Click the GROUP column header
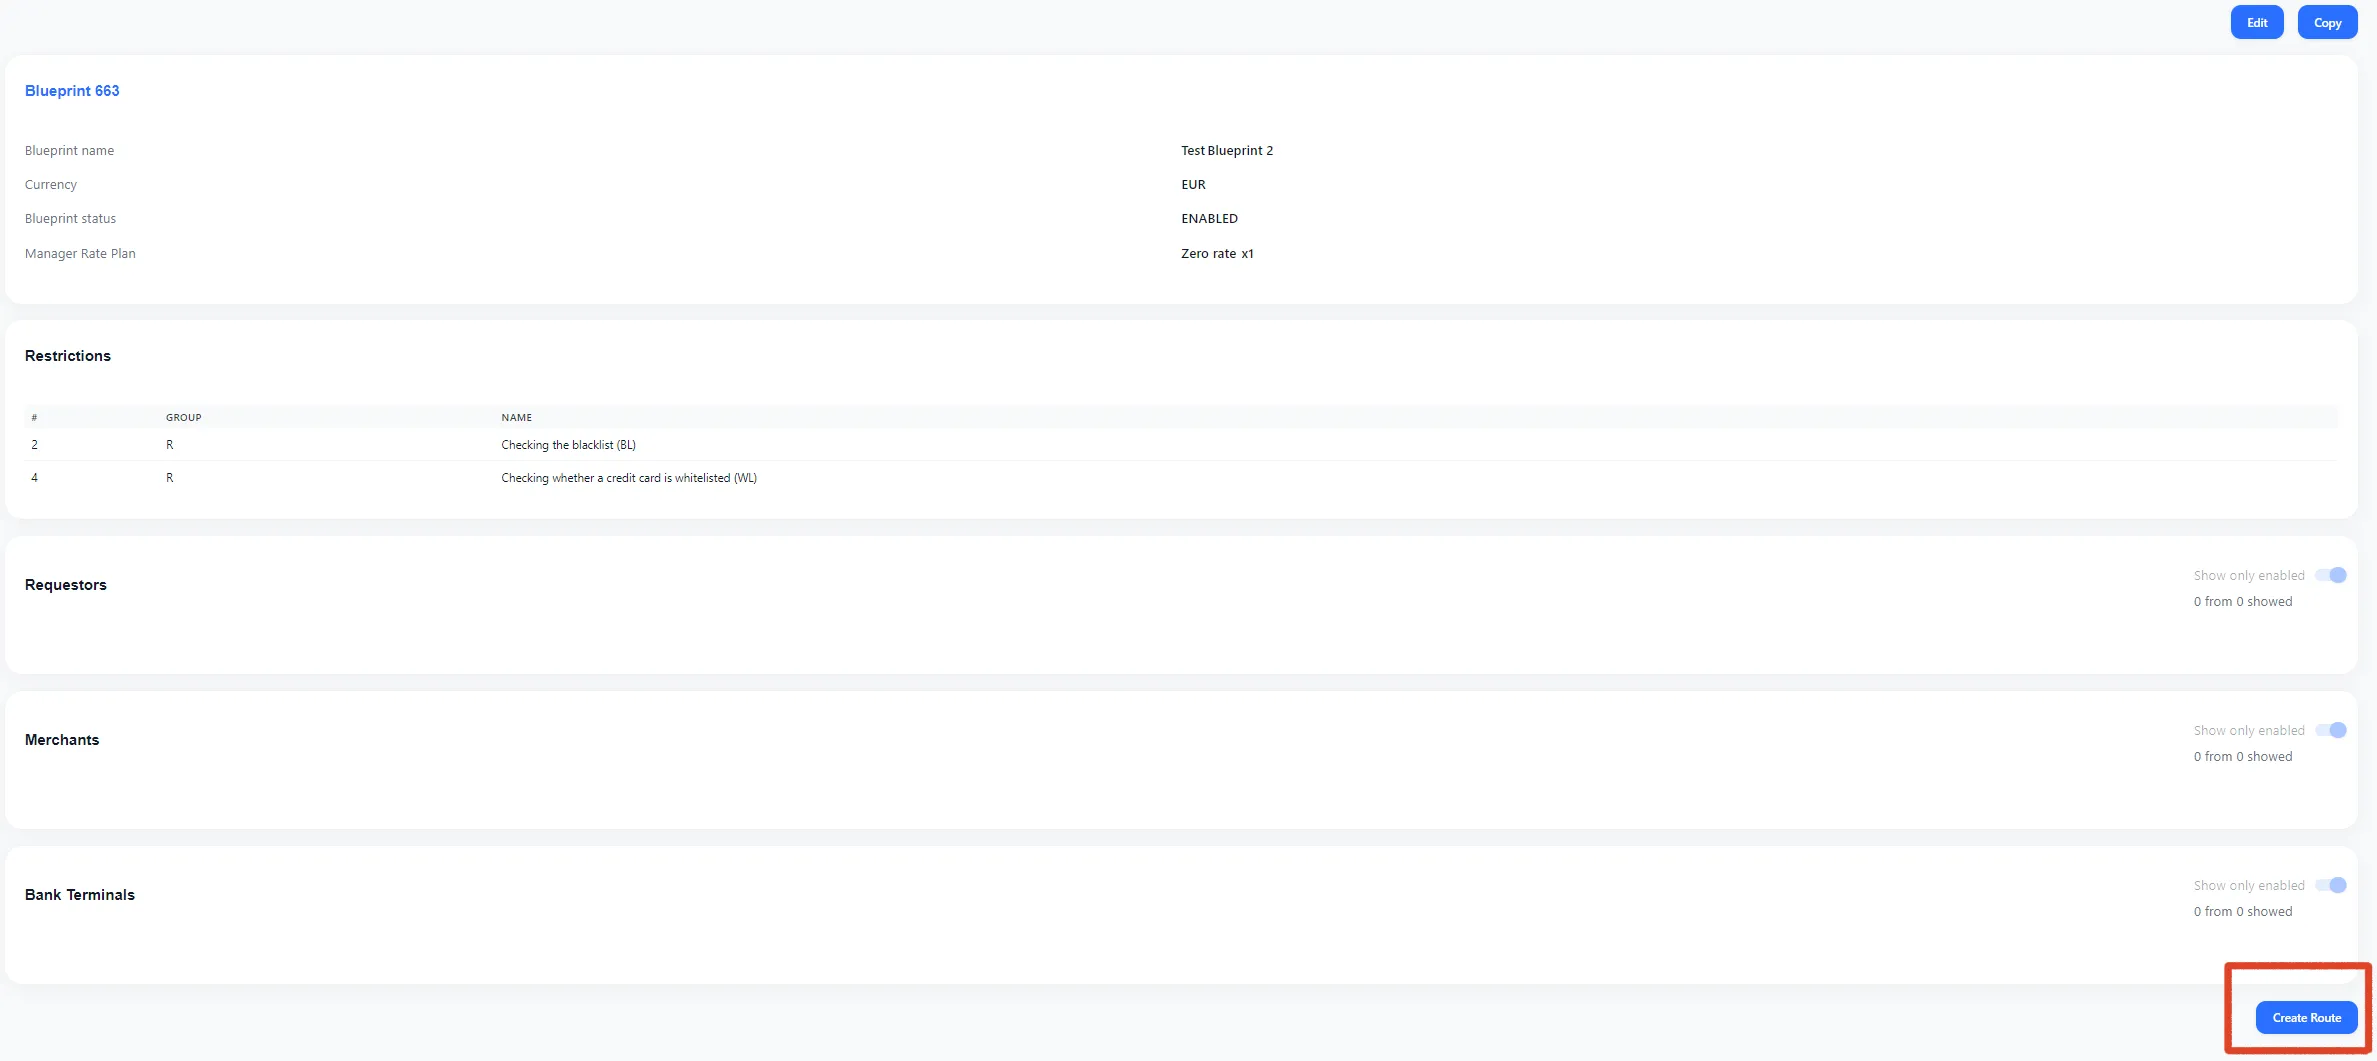 [183, 417]
